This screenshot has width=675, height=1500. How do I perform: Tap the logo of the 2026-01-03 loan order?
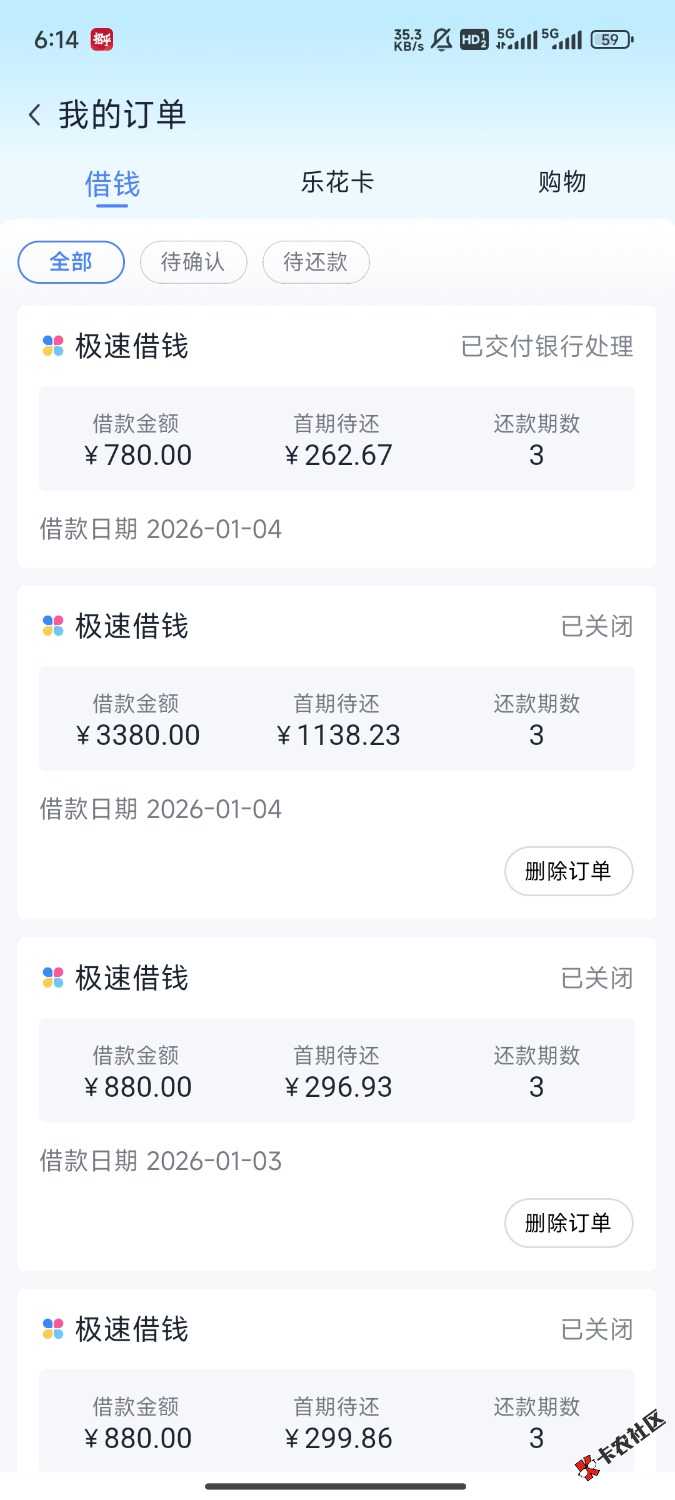[53, 978]
